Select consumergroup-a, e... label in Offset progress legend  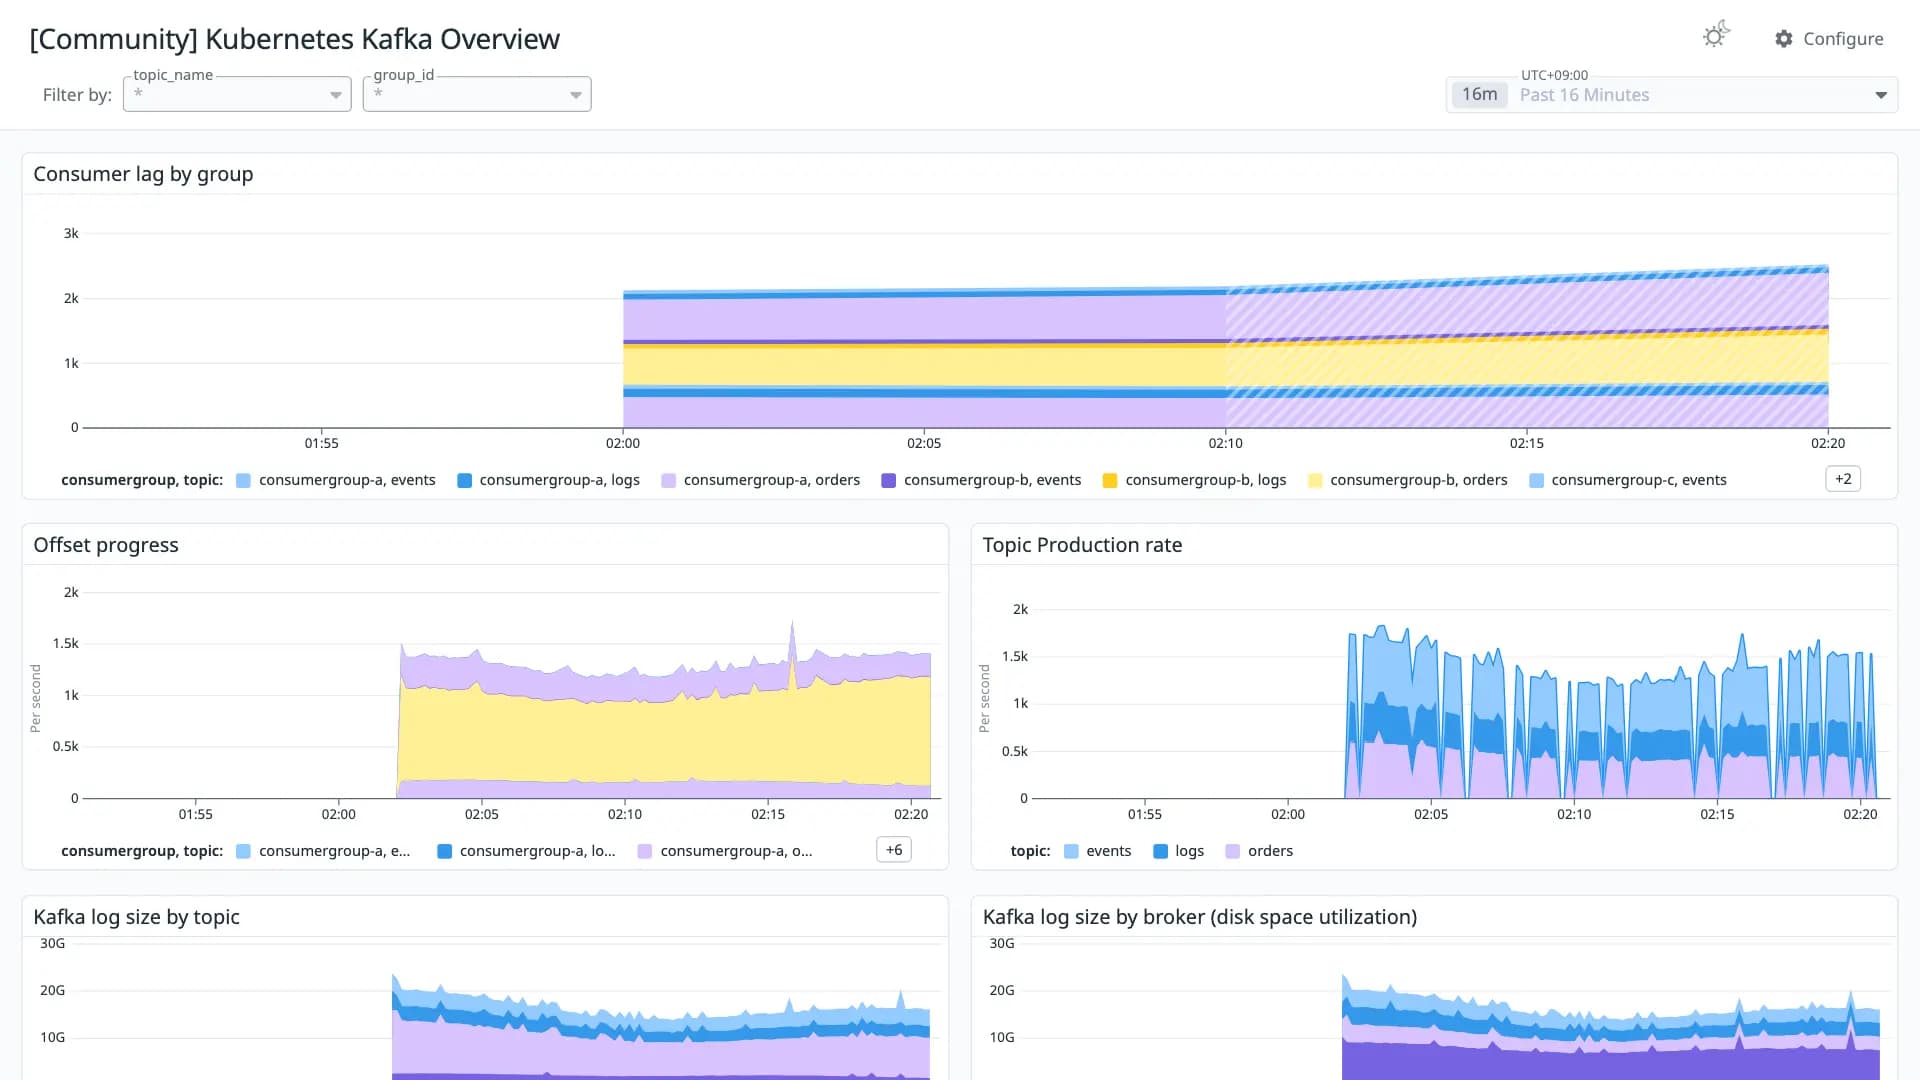click(334, 851)
